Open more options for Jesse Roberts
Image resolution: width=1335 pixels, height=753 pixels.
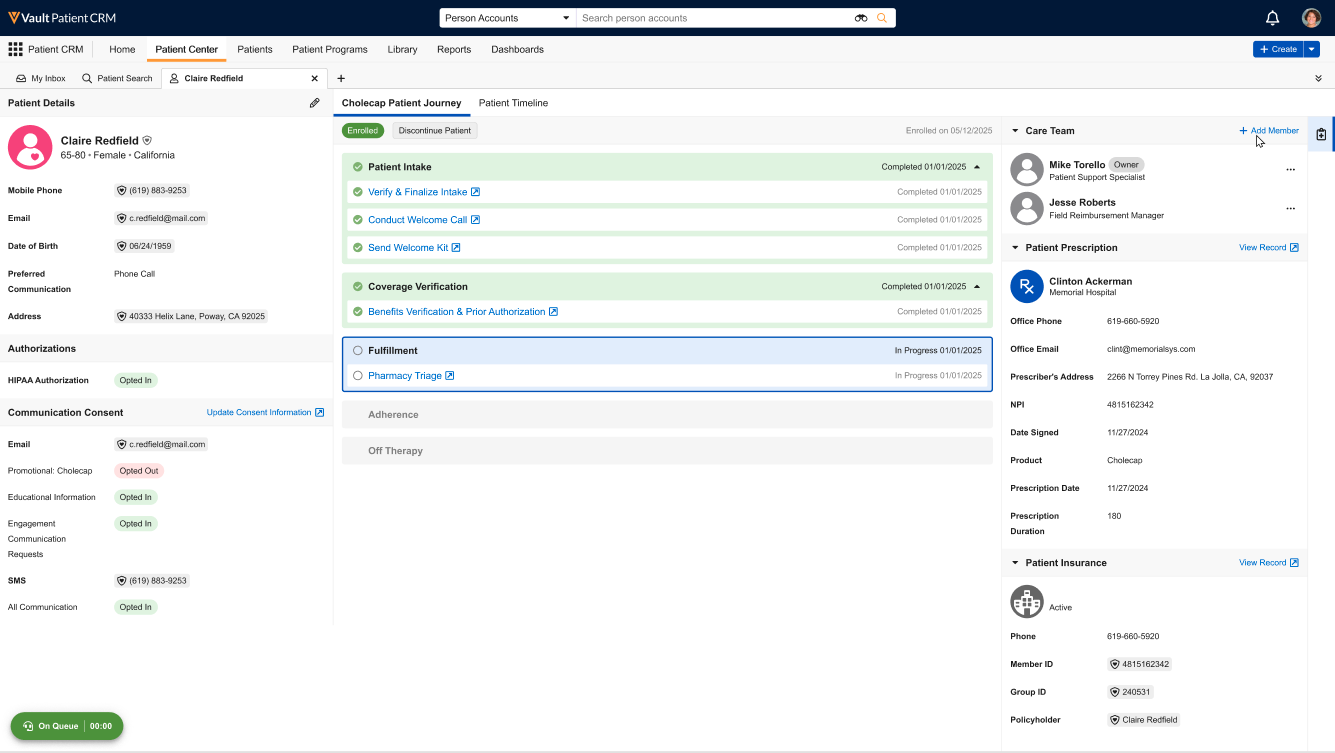point(1290,209)
